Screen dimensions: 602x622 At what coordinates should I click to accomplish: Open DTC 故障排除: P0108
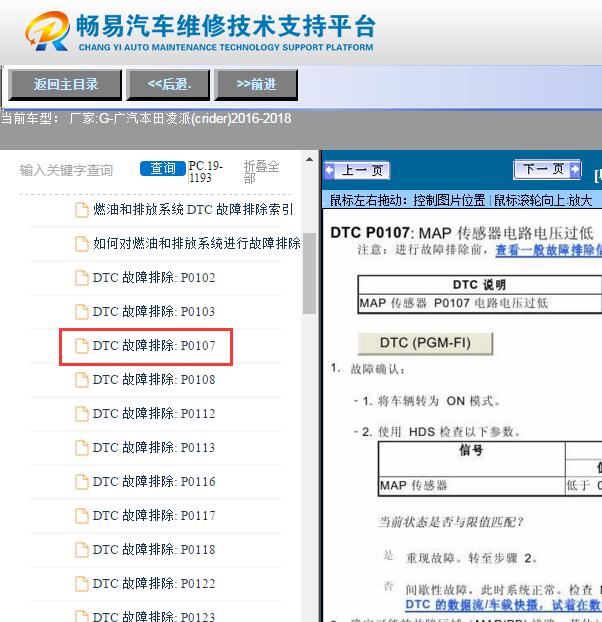tap(154, 380)
